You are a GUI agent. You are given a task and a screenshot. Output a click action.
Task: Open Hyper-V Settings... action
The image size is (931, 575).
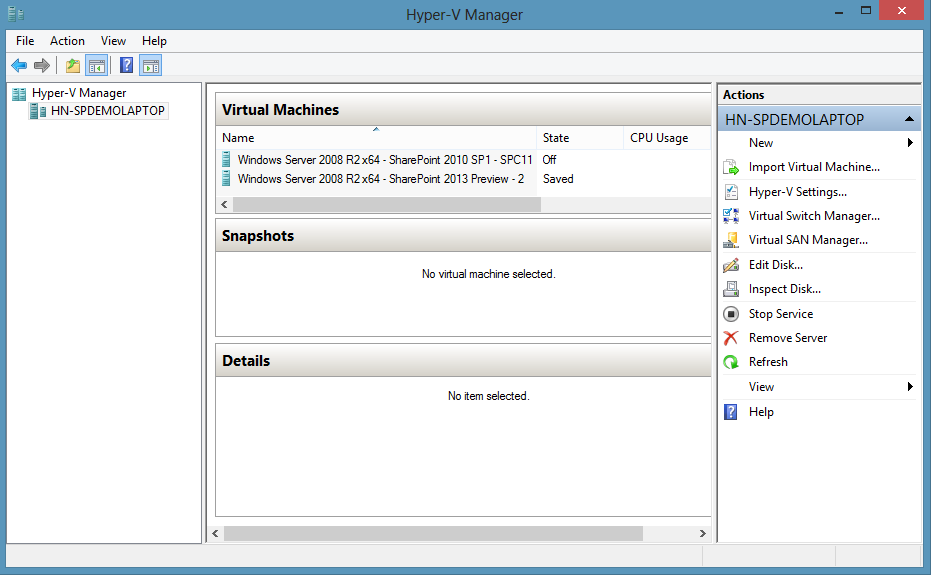pos(797,192)
